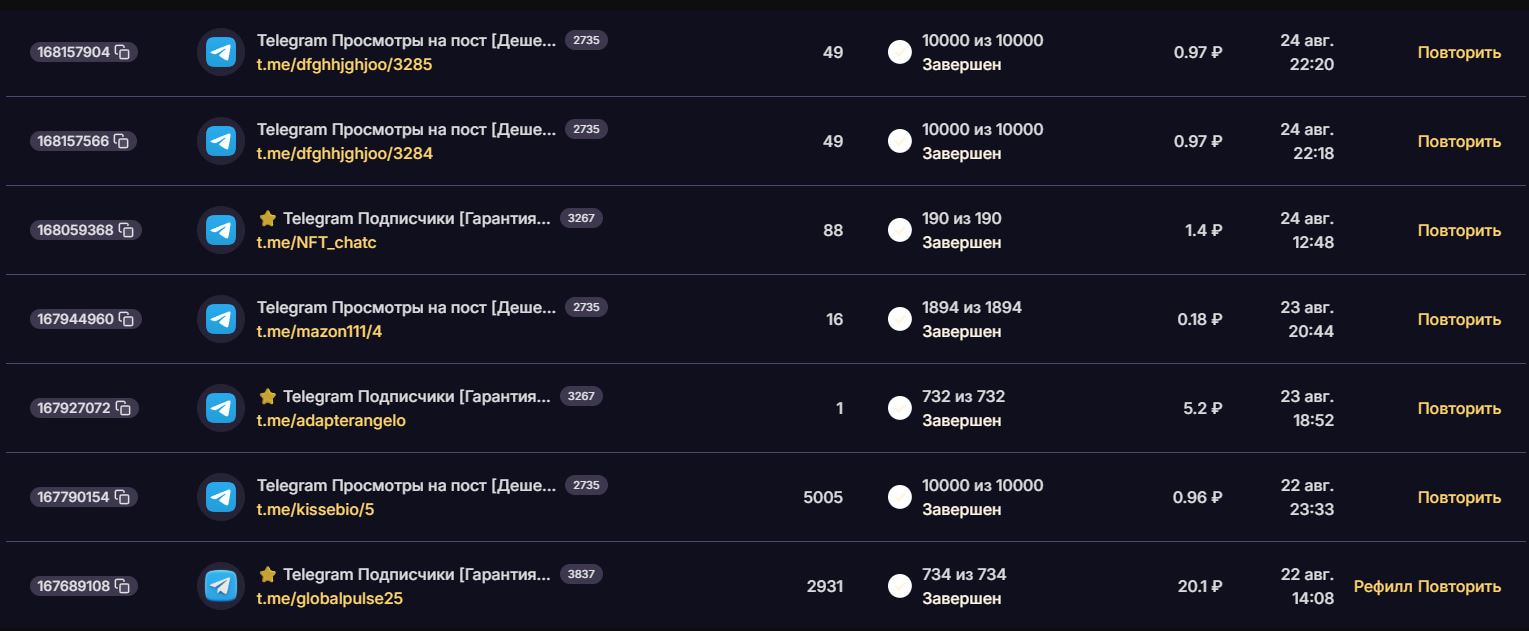Copy order ID 168059368
Image resolution: width=1529 pixels, height=631 pixels.
tap(126, 230)
